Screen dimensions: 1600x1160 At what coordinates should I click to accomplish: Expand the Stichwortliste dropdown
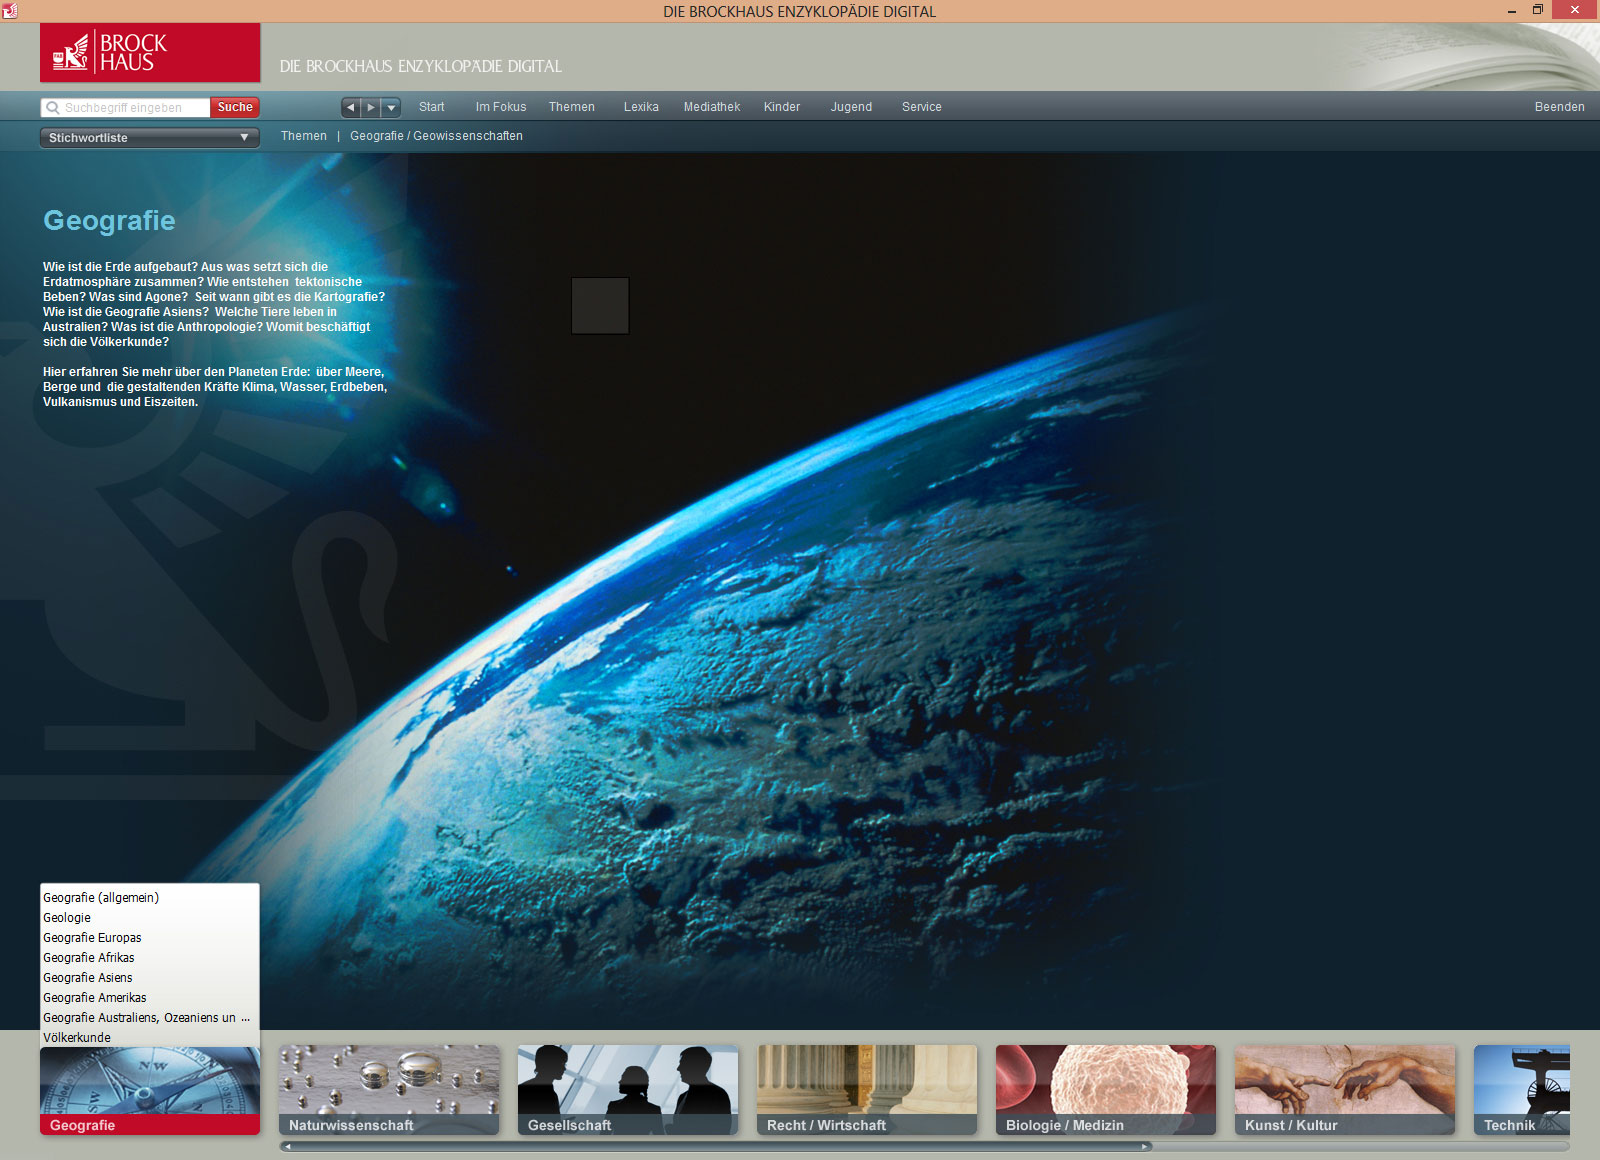[x=149, y=138]
